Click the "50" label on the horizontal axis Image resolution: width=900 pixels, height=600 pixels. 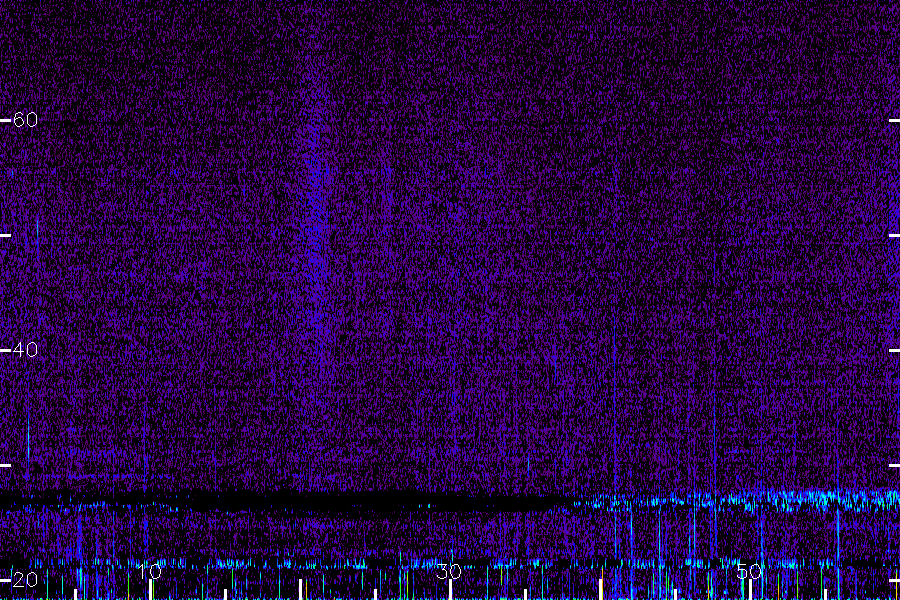[x=749, y=571]
